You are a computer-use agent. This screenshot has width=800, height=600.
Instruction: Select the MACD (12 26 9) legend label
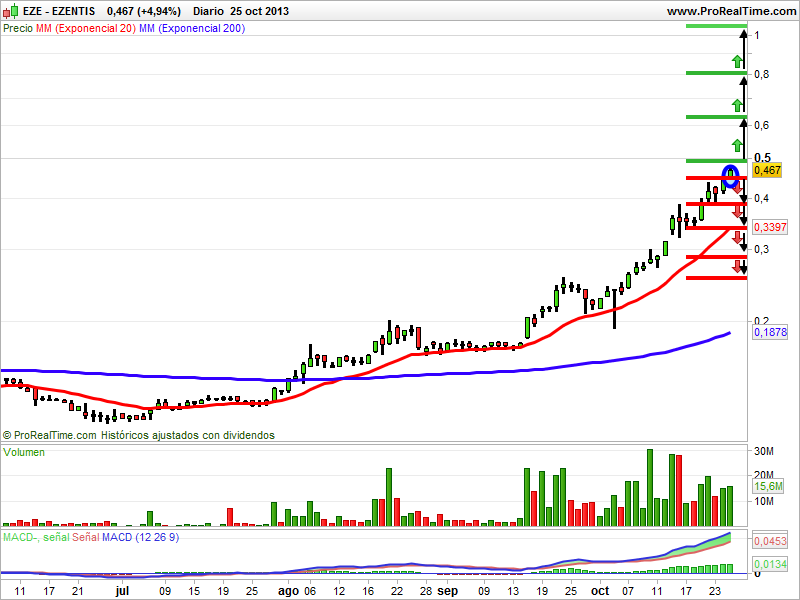pos(140,537)
